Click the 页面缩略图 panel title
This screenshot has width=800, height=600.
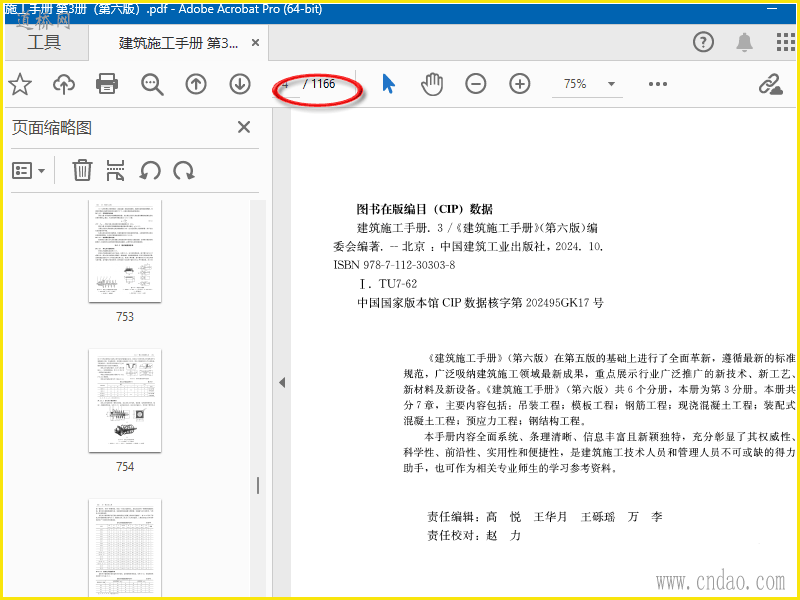(52, 128)
